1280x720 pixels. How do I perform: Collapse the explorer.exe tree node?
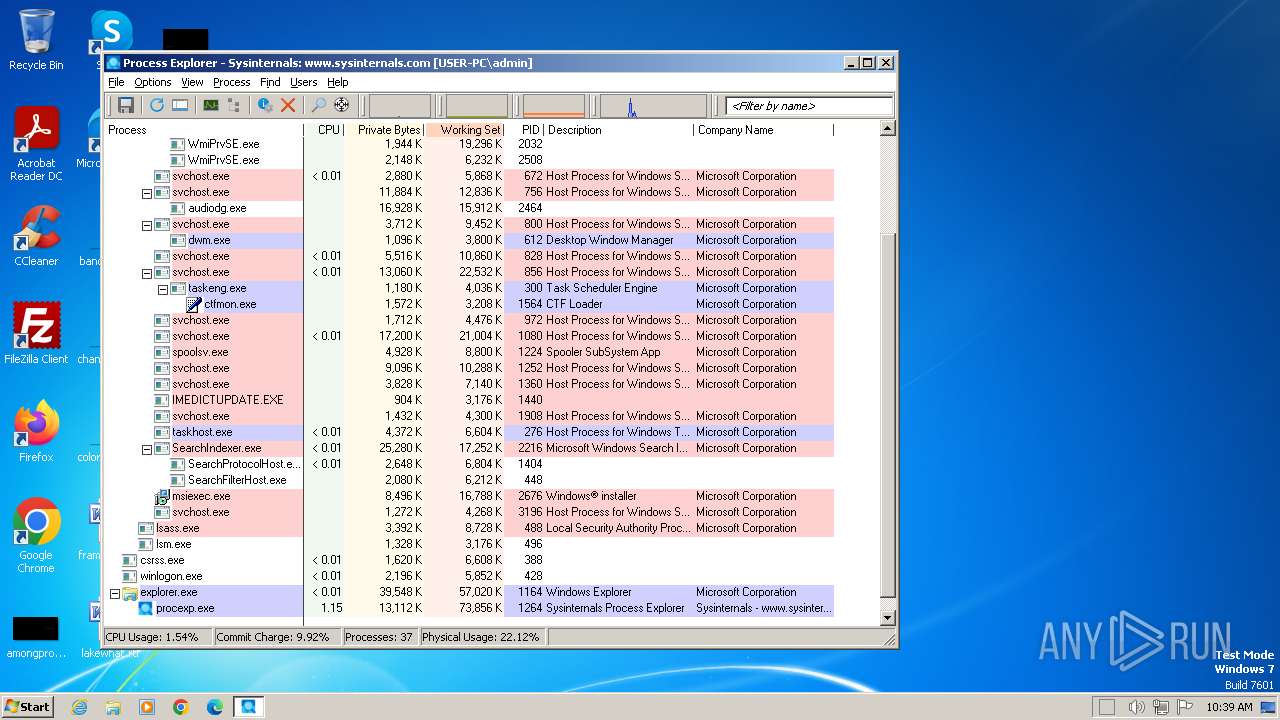pos(115,593)
